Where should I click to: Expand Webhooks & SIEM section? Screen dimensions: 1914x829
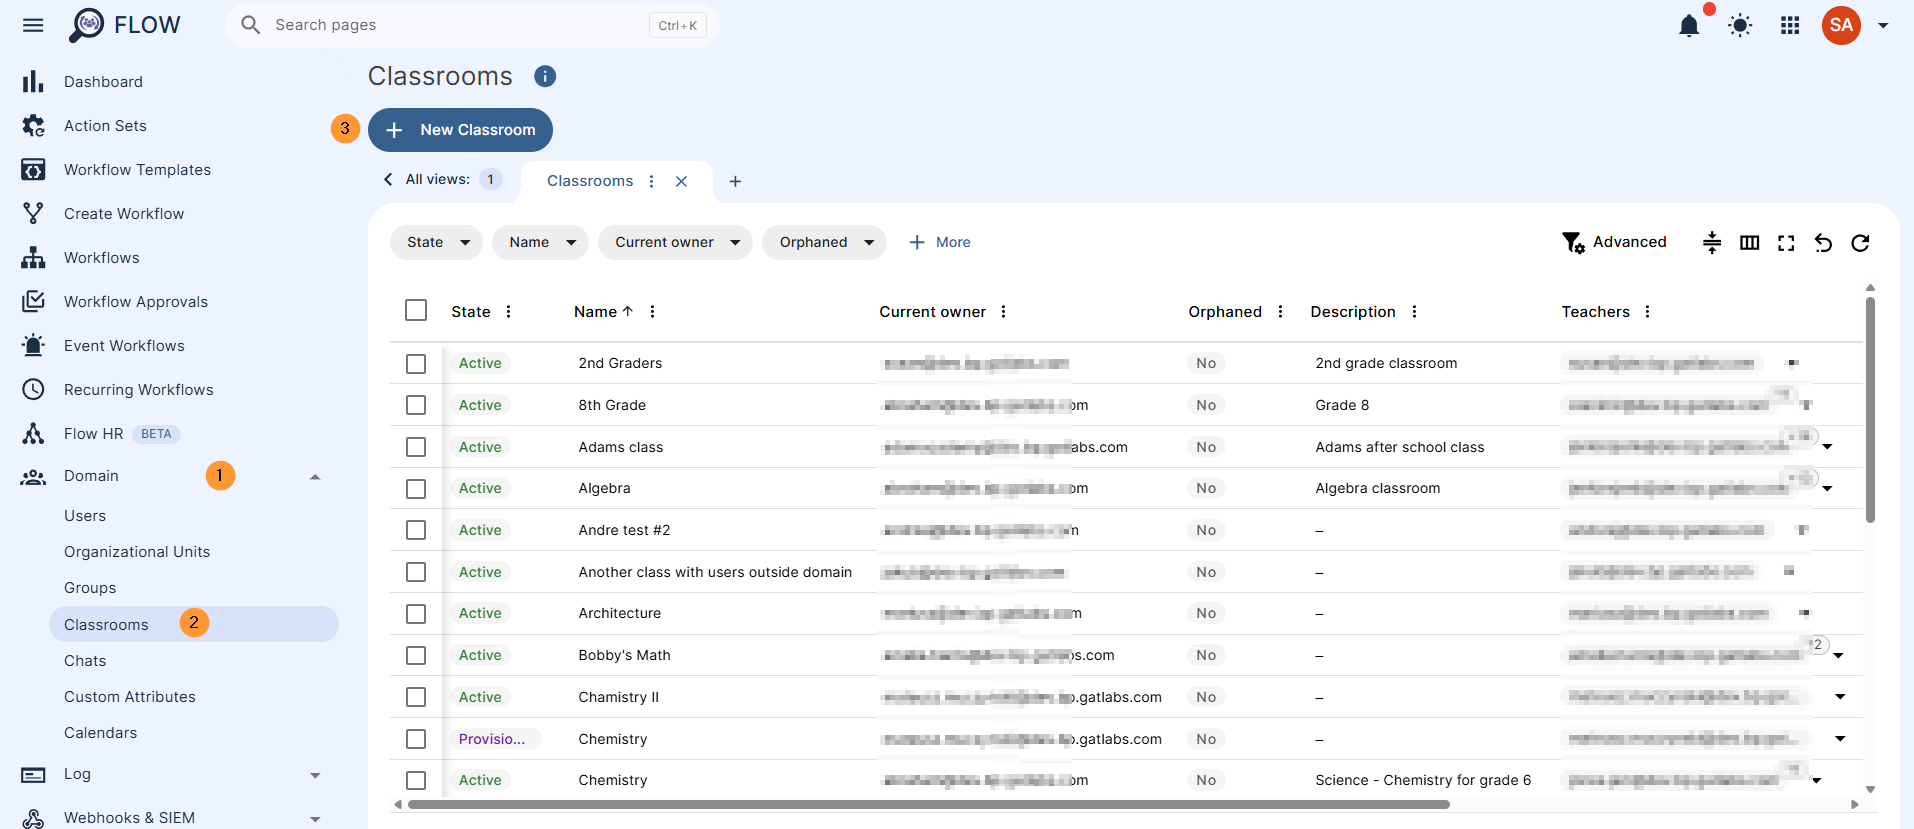click(x=315, y=819)
